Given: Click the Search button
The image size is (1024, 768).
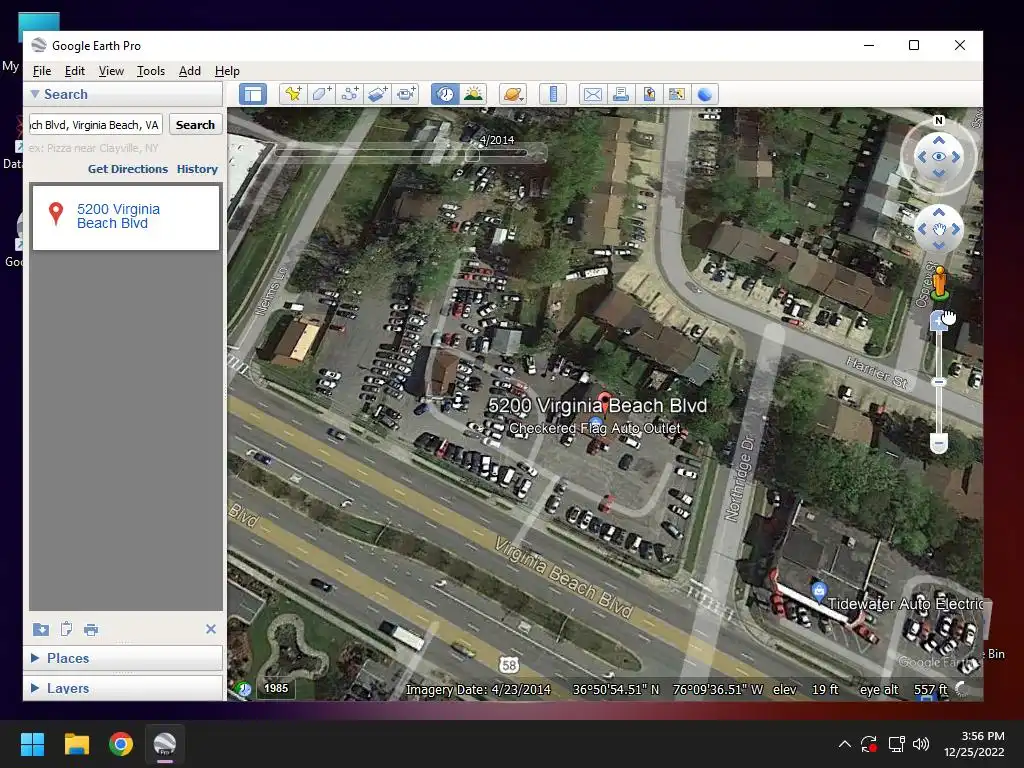Looking at the screenshot, I should pos(195,125).
